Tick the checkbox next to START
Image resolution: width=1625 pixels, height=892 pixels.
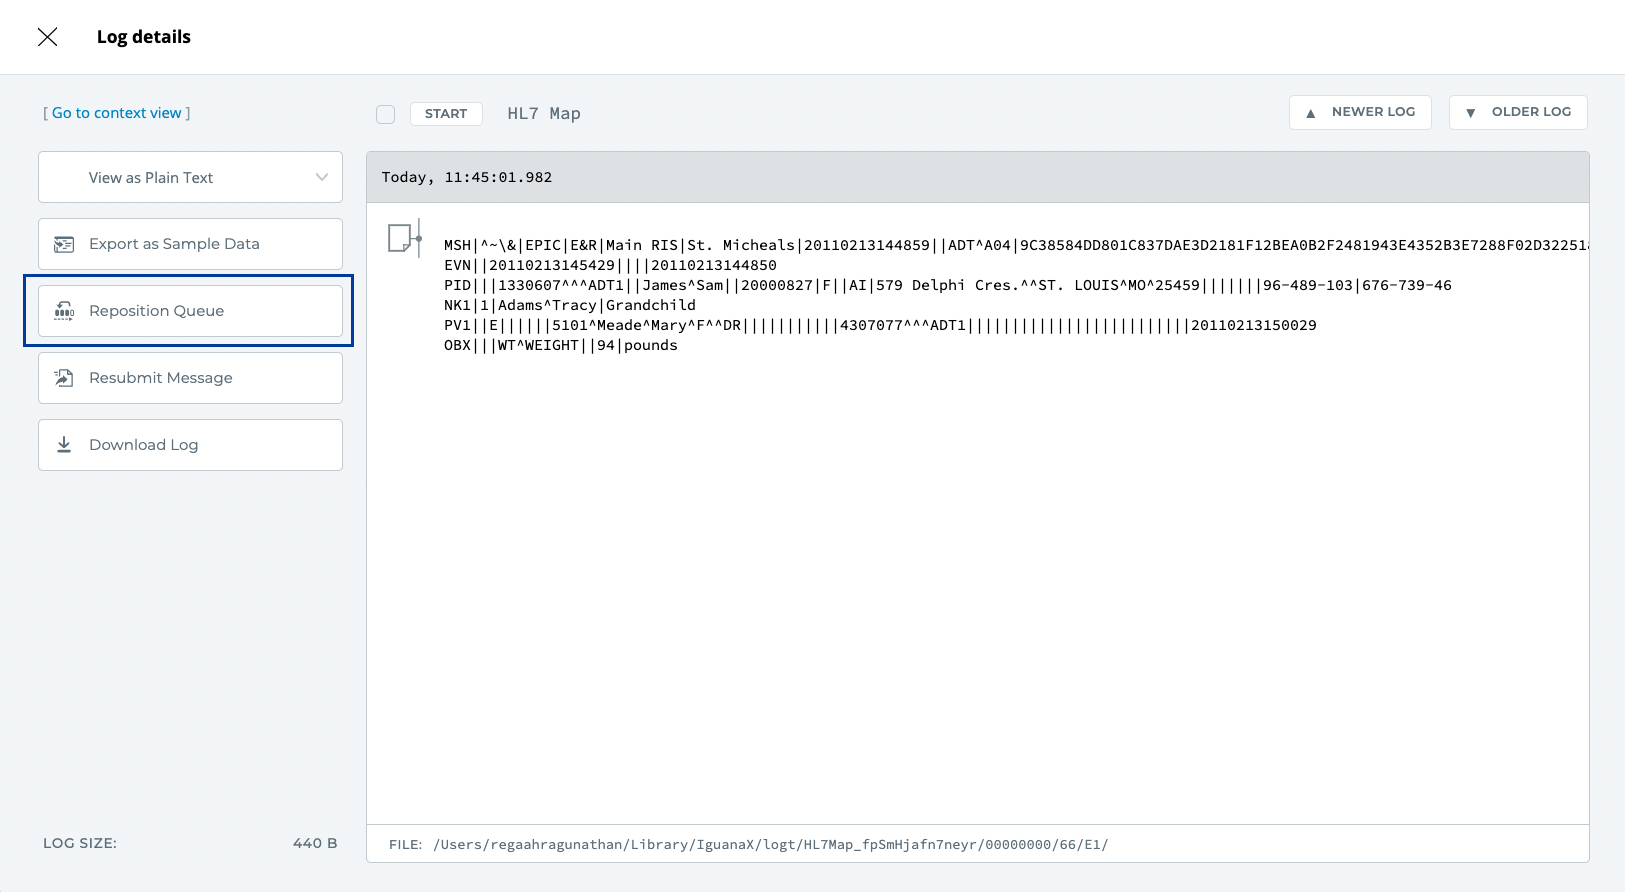[x=386, y=114]
